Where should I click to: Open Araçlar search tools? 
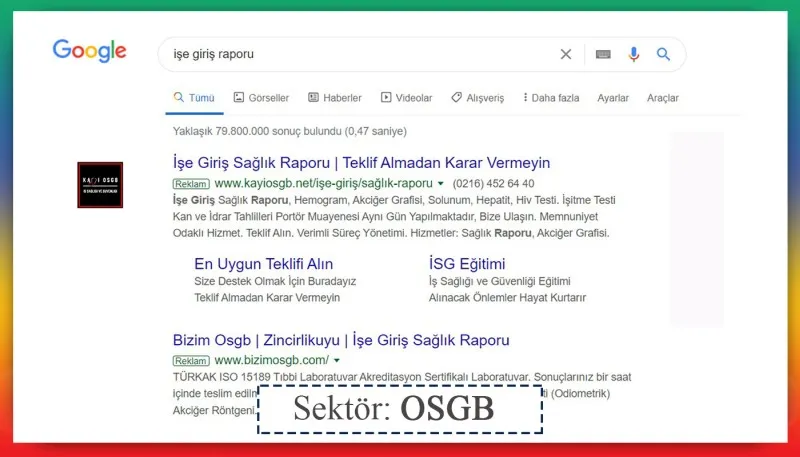(663, 98)
